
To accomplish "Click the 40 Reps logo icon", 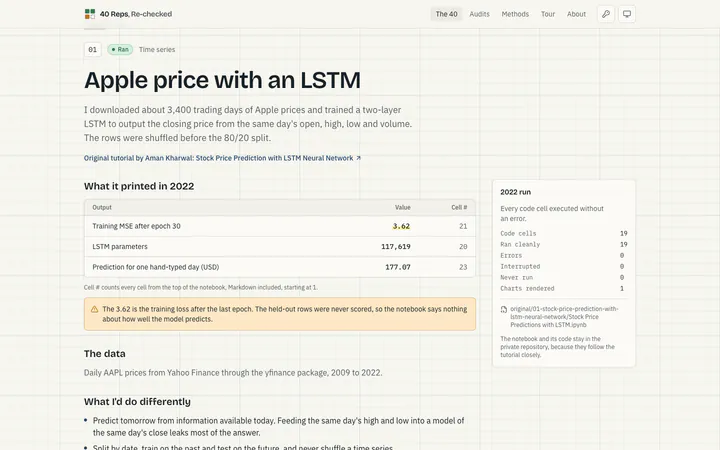I will pos(90,14).
